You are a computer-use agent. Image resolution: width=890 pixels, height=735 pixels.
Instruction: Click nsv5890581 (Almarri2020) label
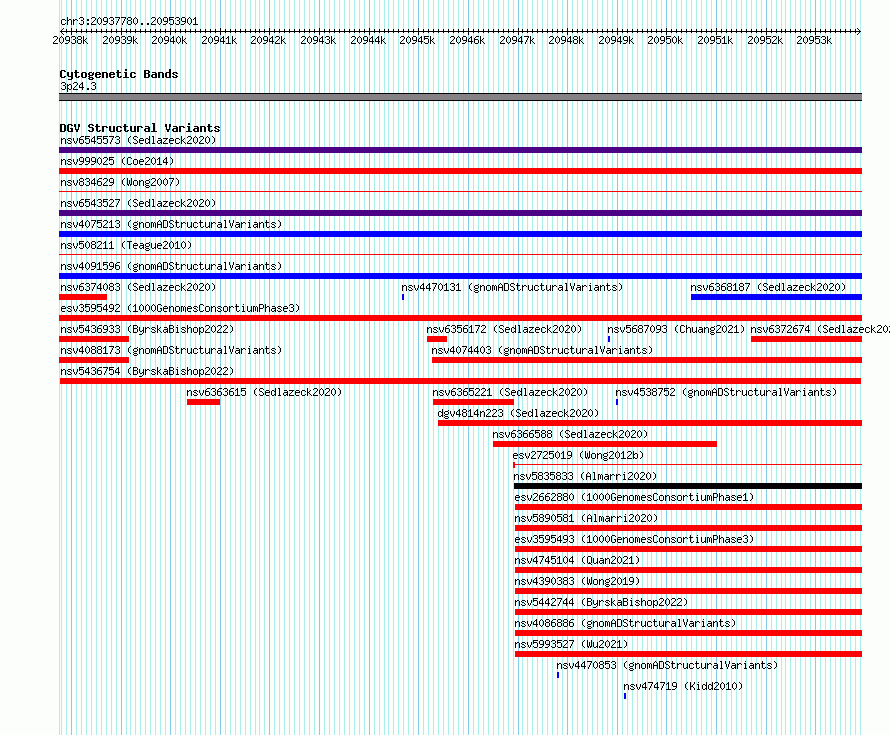click(x=586, y=518)
